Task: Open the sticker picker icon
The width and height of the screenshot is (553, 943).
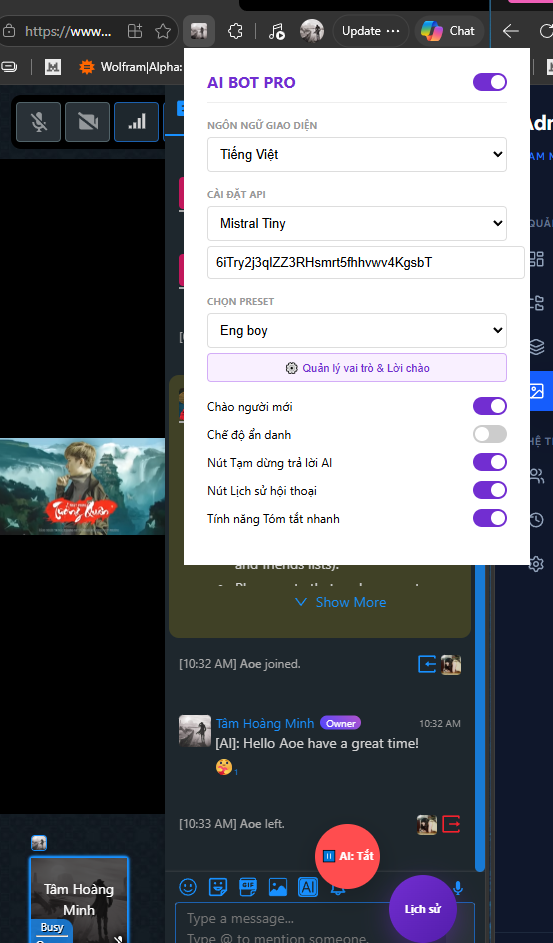Action: click(218, 886)
